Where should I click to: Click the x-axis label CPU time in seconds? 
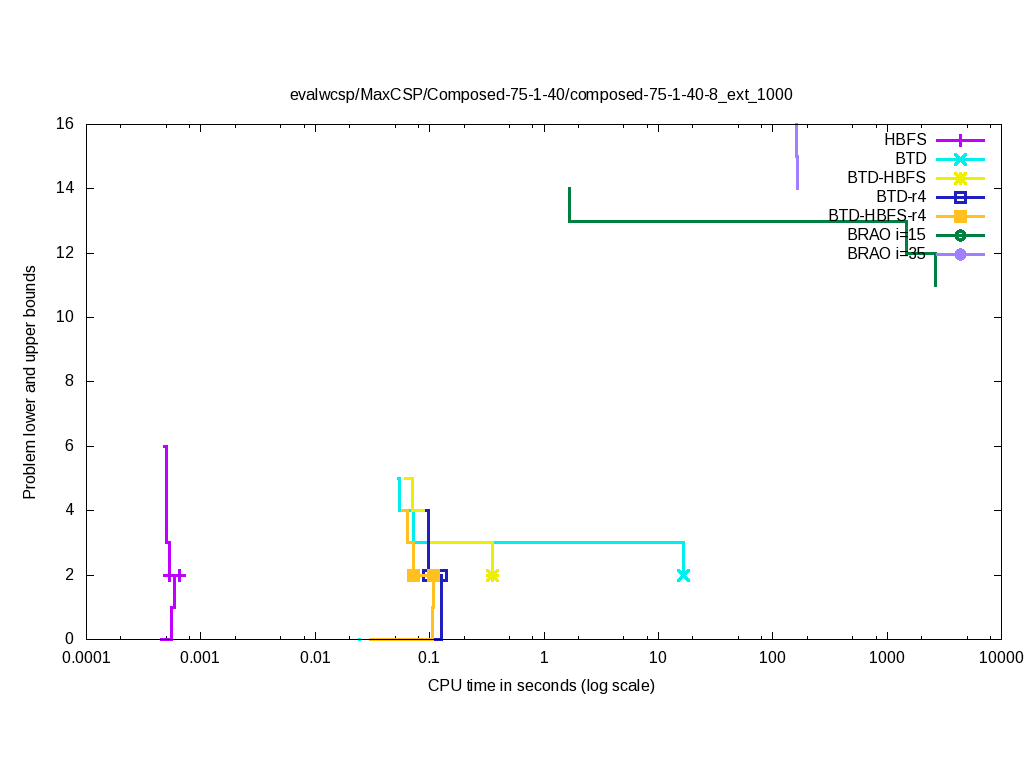coord(541,686)
